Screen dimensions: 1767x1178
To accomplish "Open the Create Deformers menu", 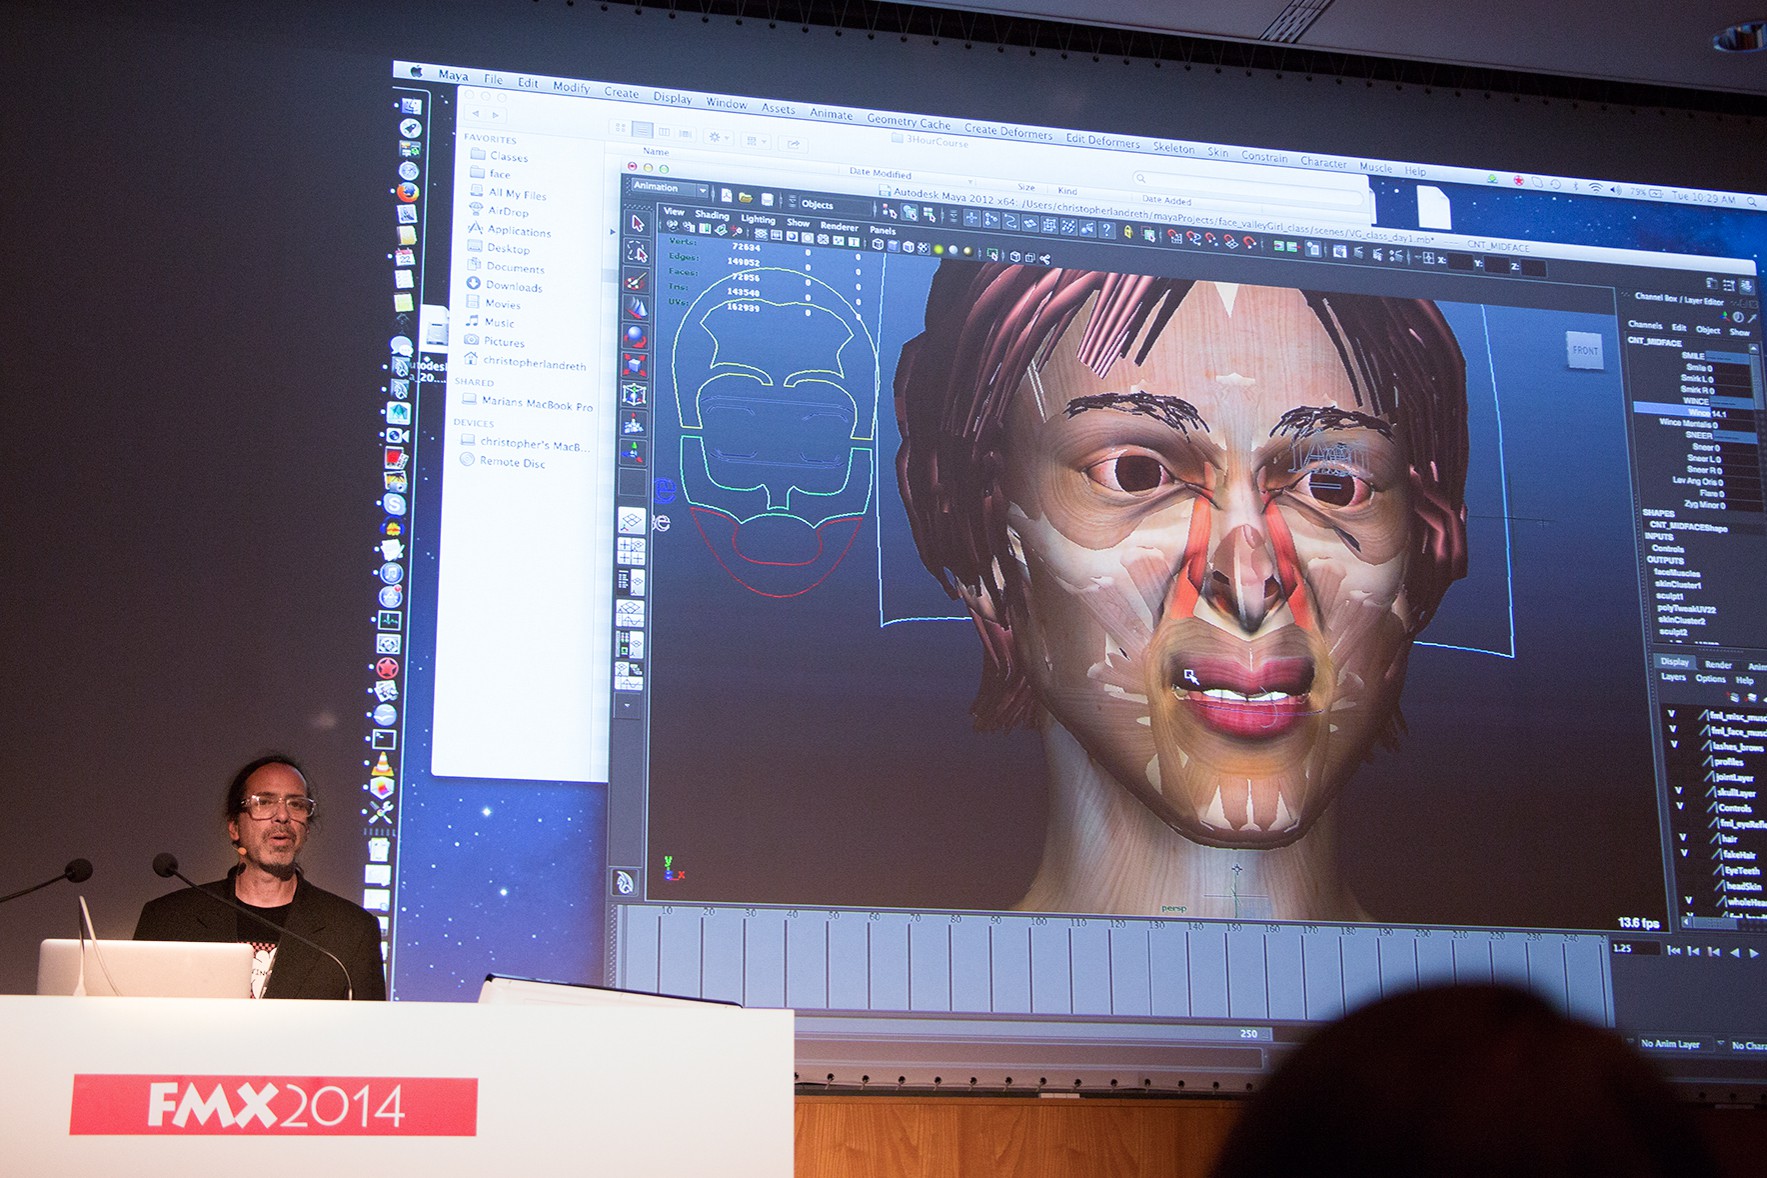I will (1008, 131).
